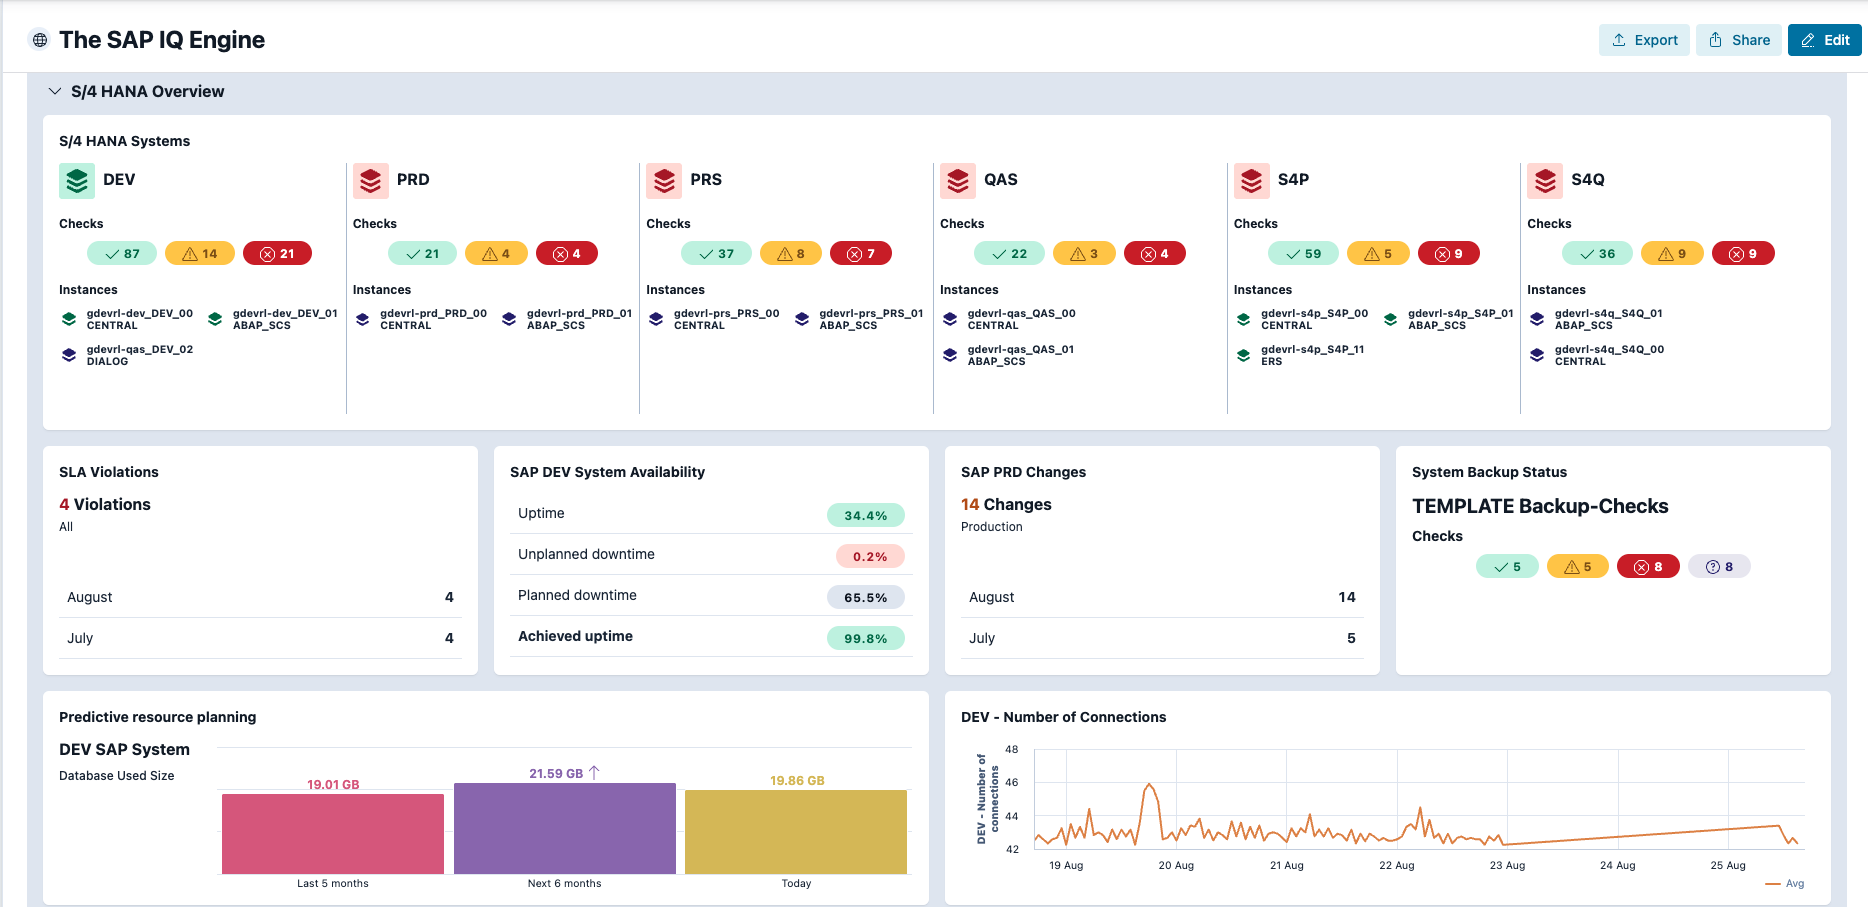Export the dashboard

pyautogui.click(x=1644, y=40)
